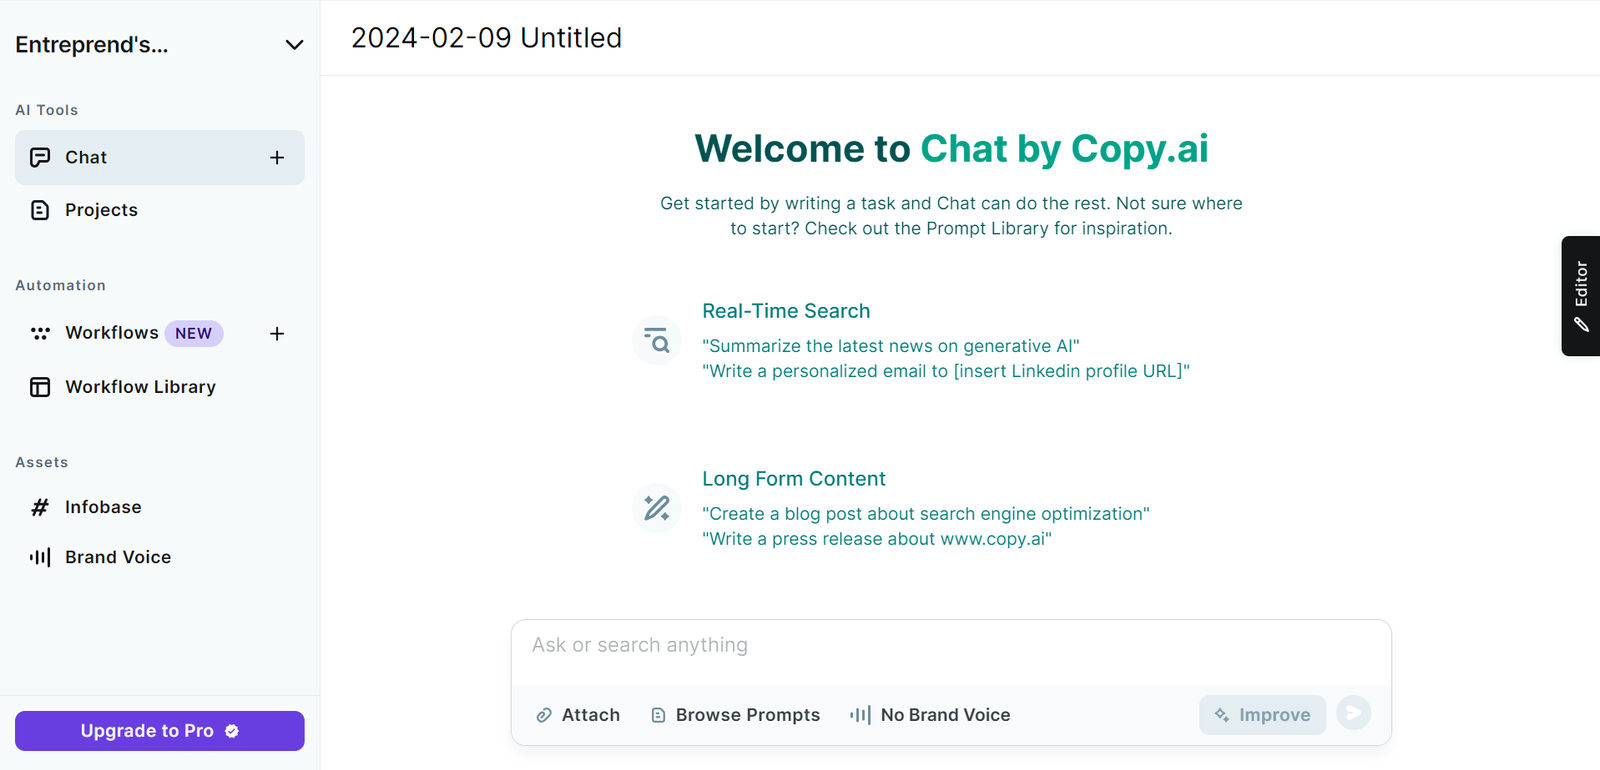Screen dimensions: 1600x770
Task: Open the Editor side panel tab
Action: pos(1581,296)
